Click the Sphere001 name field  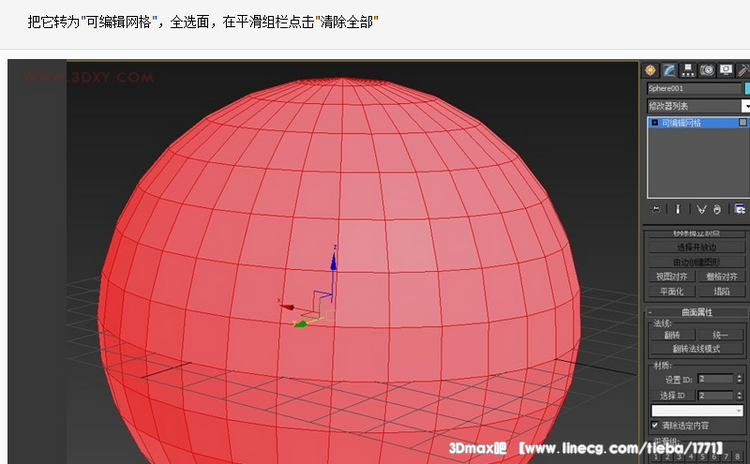(694, 88)
